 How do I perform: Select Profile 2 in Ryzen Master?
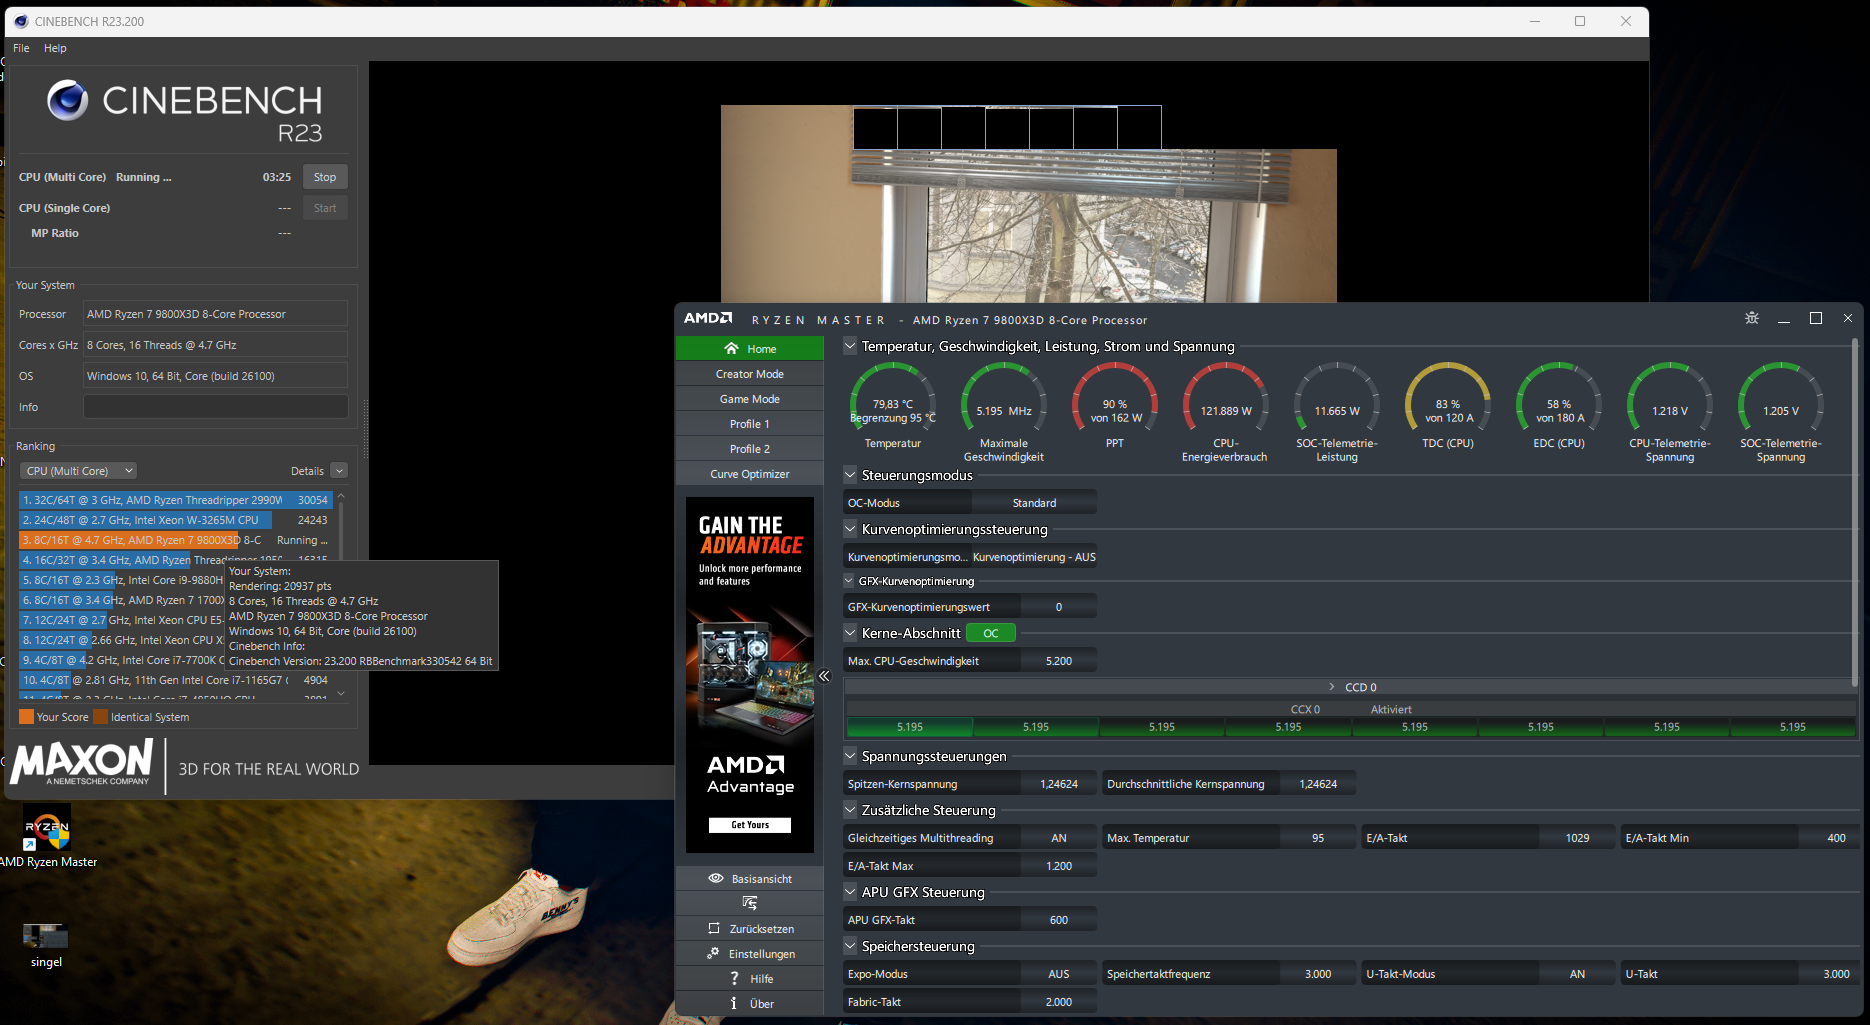point(750,449)
